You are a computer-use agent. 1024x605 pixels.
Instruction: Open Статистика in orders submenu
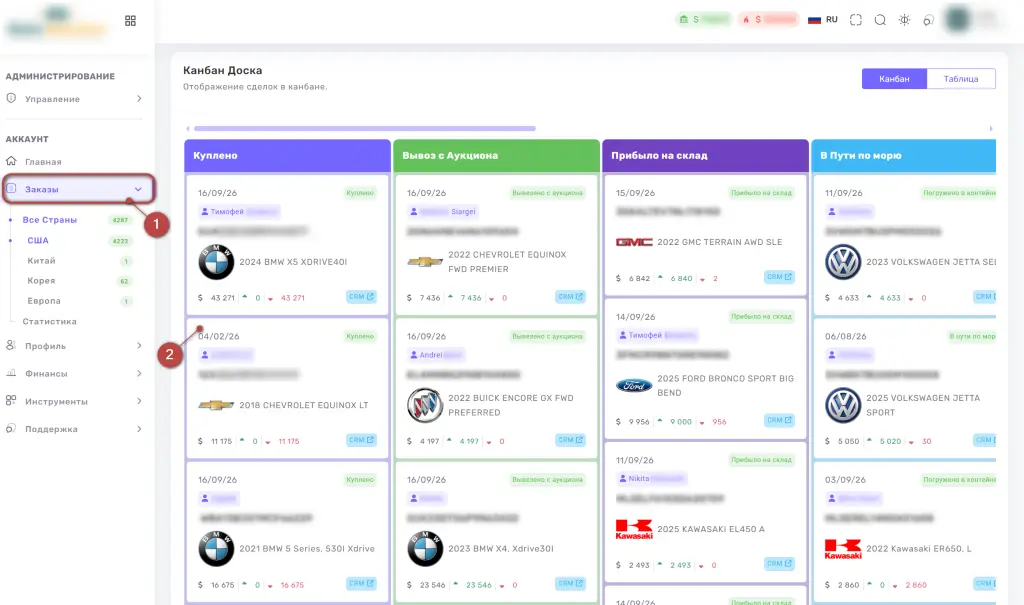point(50,321)
